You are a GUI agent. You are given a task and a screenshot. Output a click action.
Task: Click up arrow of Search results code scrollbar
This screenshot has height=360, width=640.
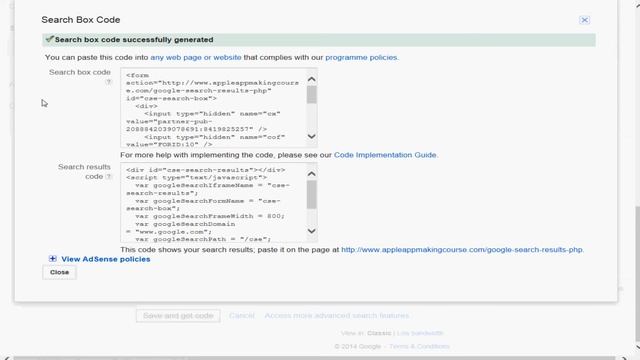pyautogui.click(x=311, y=174)
